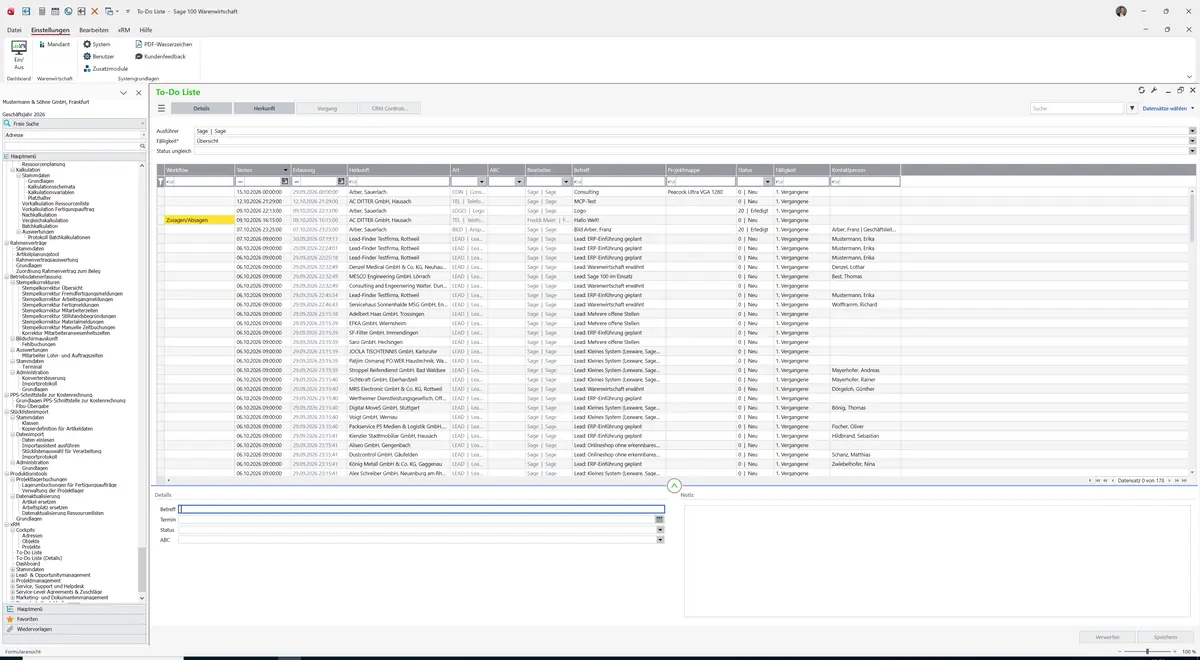Click the CRM Controls button
Image resolution: width=1200 pixels, height=660 pixels.
pyautogui.click(x=390, y=108)
